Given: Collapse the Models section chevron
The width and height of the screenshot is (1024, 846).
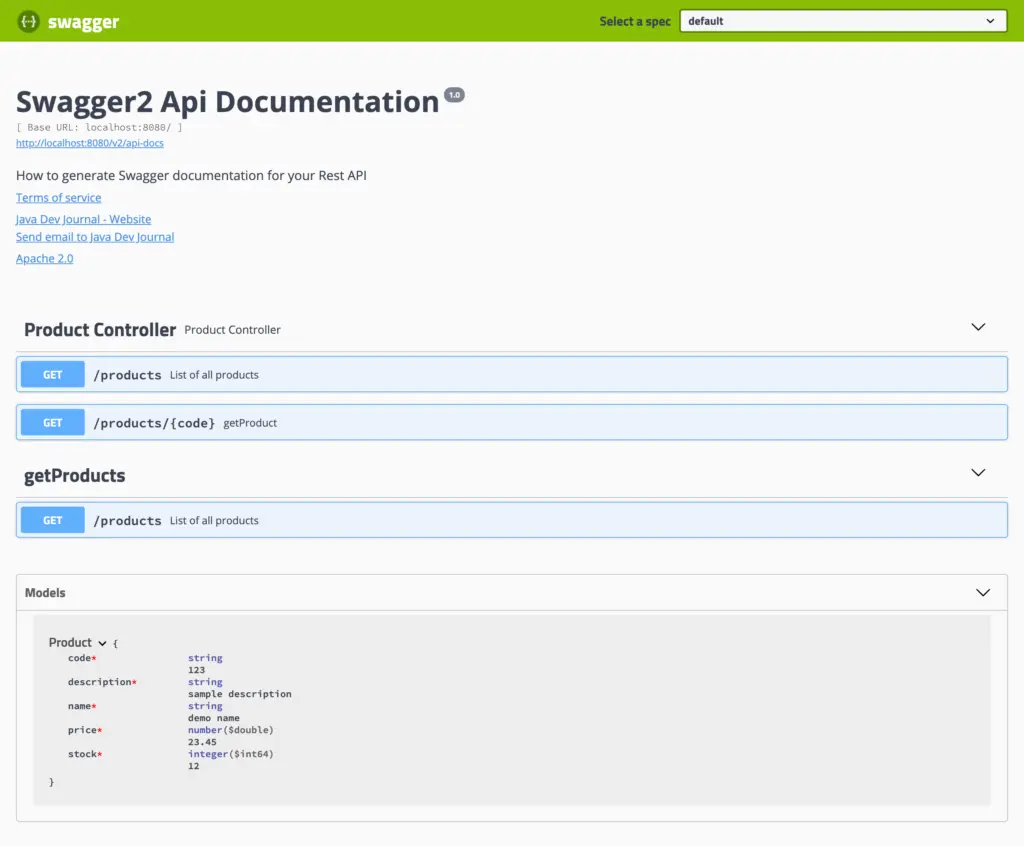Looking at the screenshot, I should point(982,593).
